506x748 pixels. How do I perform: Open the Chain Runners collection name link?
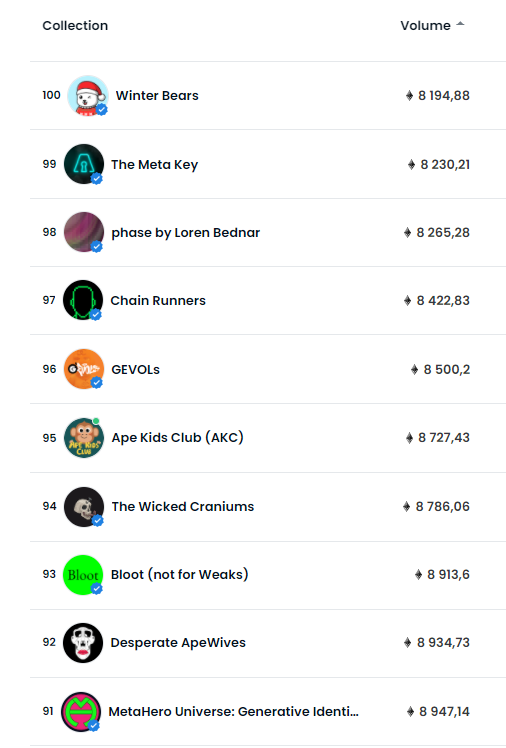click(158, 301)
